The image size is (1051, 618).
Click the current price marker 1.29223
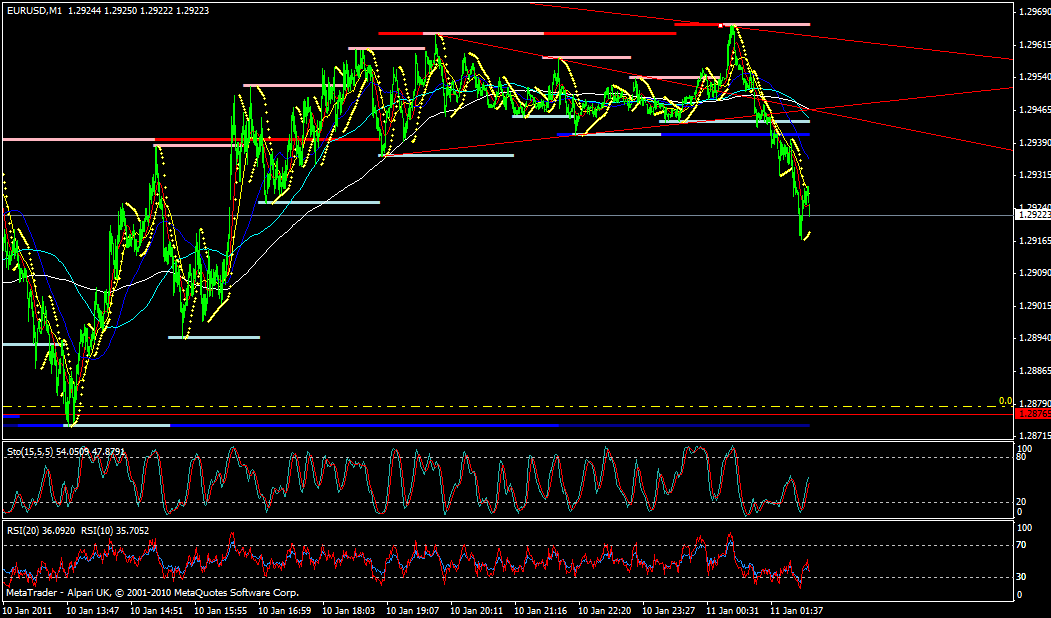[1033, 215]
